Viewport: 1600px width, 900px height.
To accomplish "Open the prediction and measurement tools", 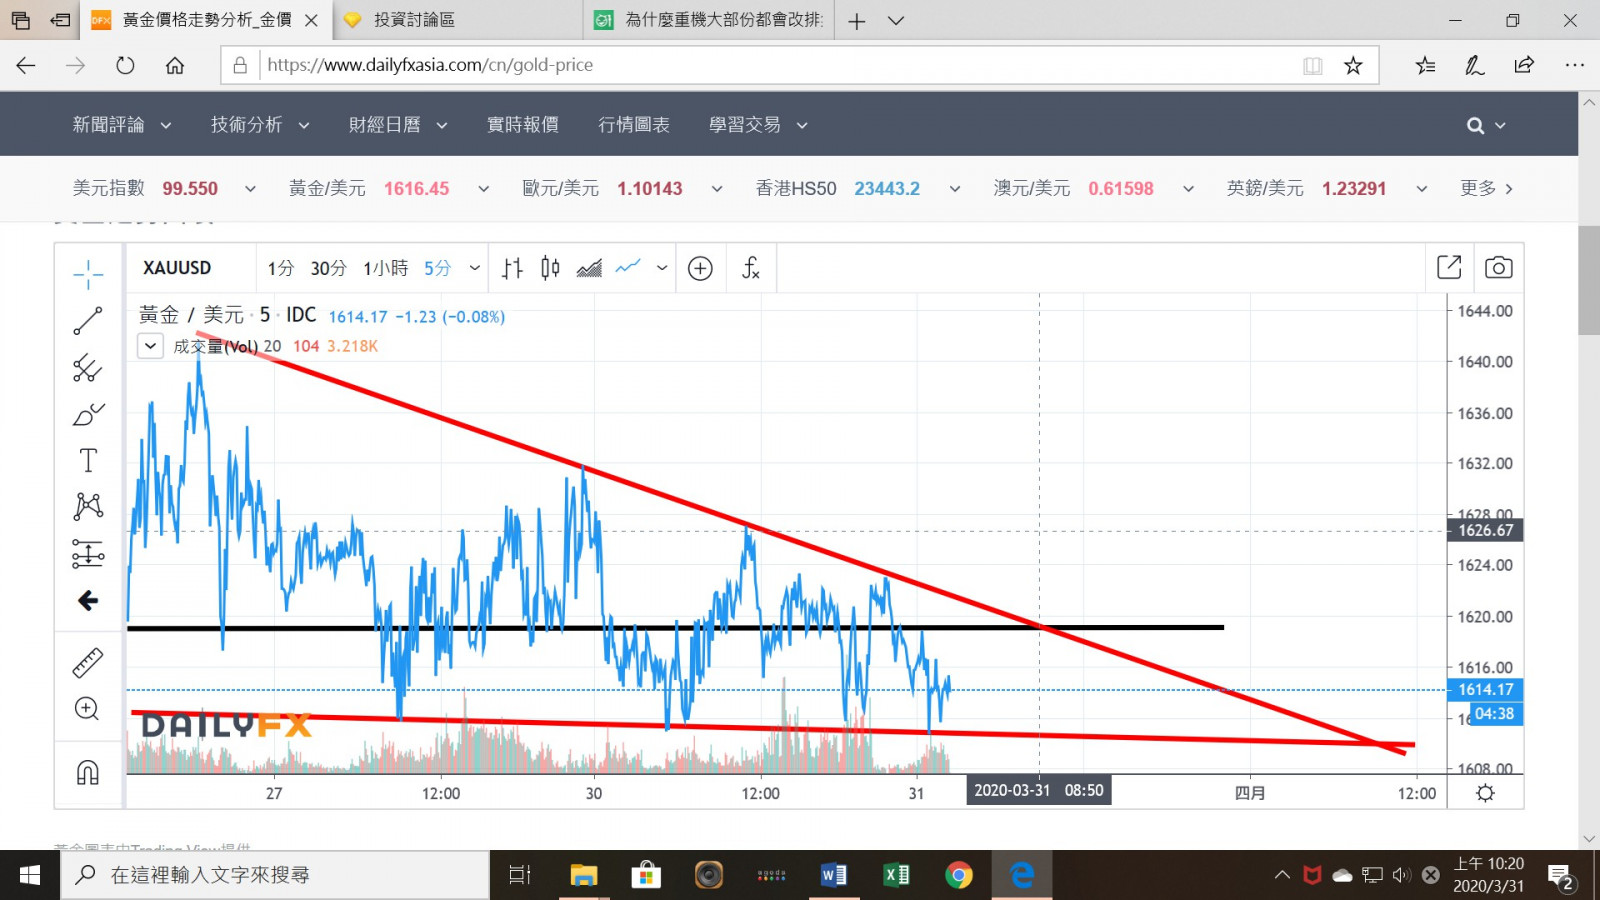I will pos(88,553).
